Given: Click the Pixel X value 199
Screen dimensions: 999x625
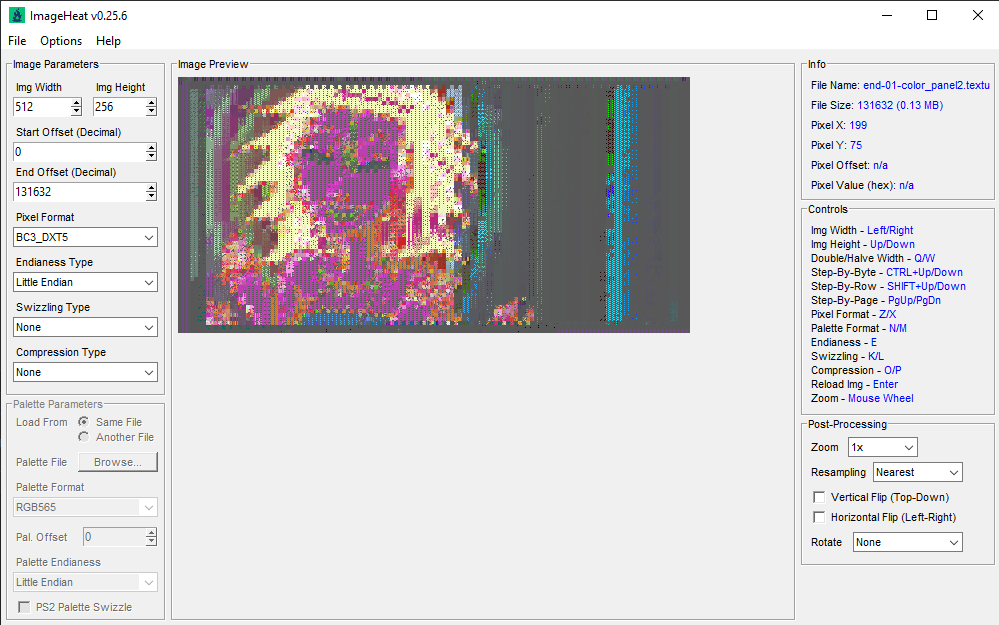Looking at the screenshot, I should pos(858,125).
